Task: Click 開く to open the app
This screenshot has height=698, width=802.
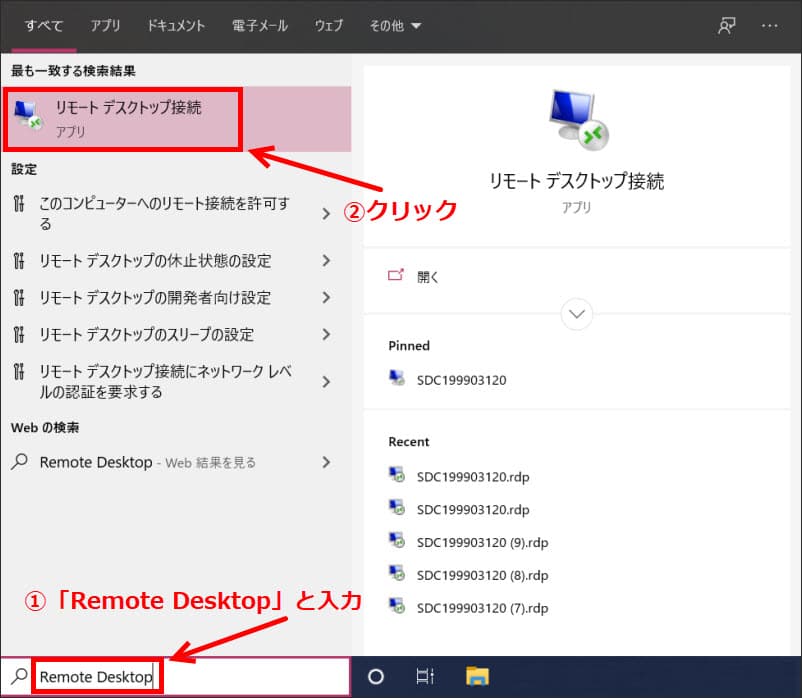Action: (x=428, y=277)
